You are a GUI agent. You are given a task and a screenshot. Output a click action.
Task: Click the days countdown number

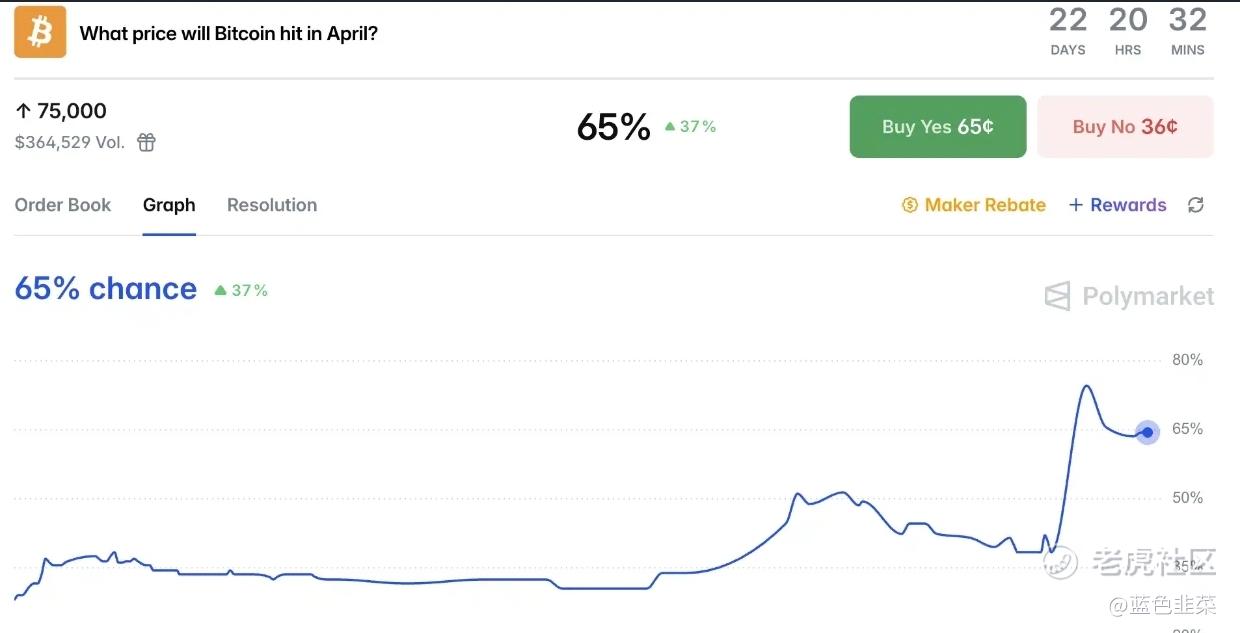(x=1067, y=19)
